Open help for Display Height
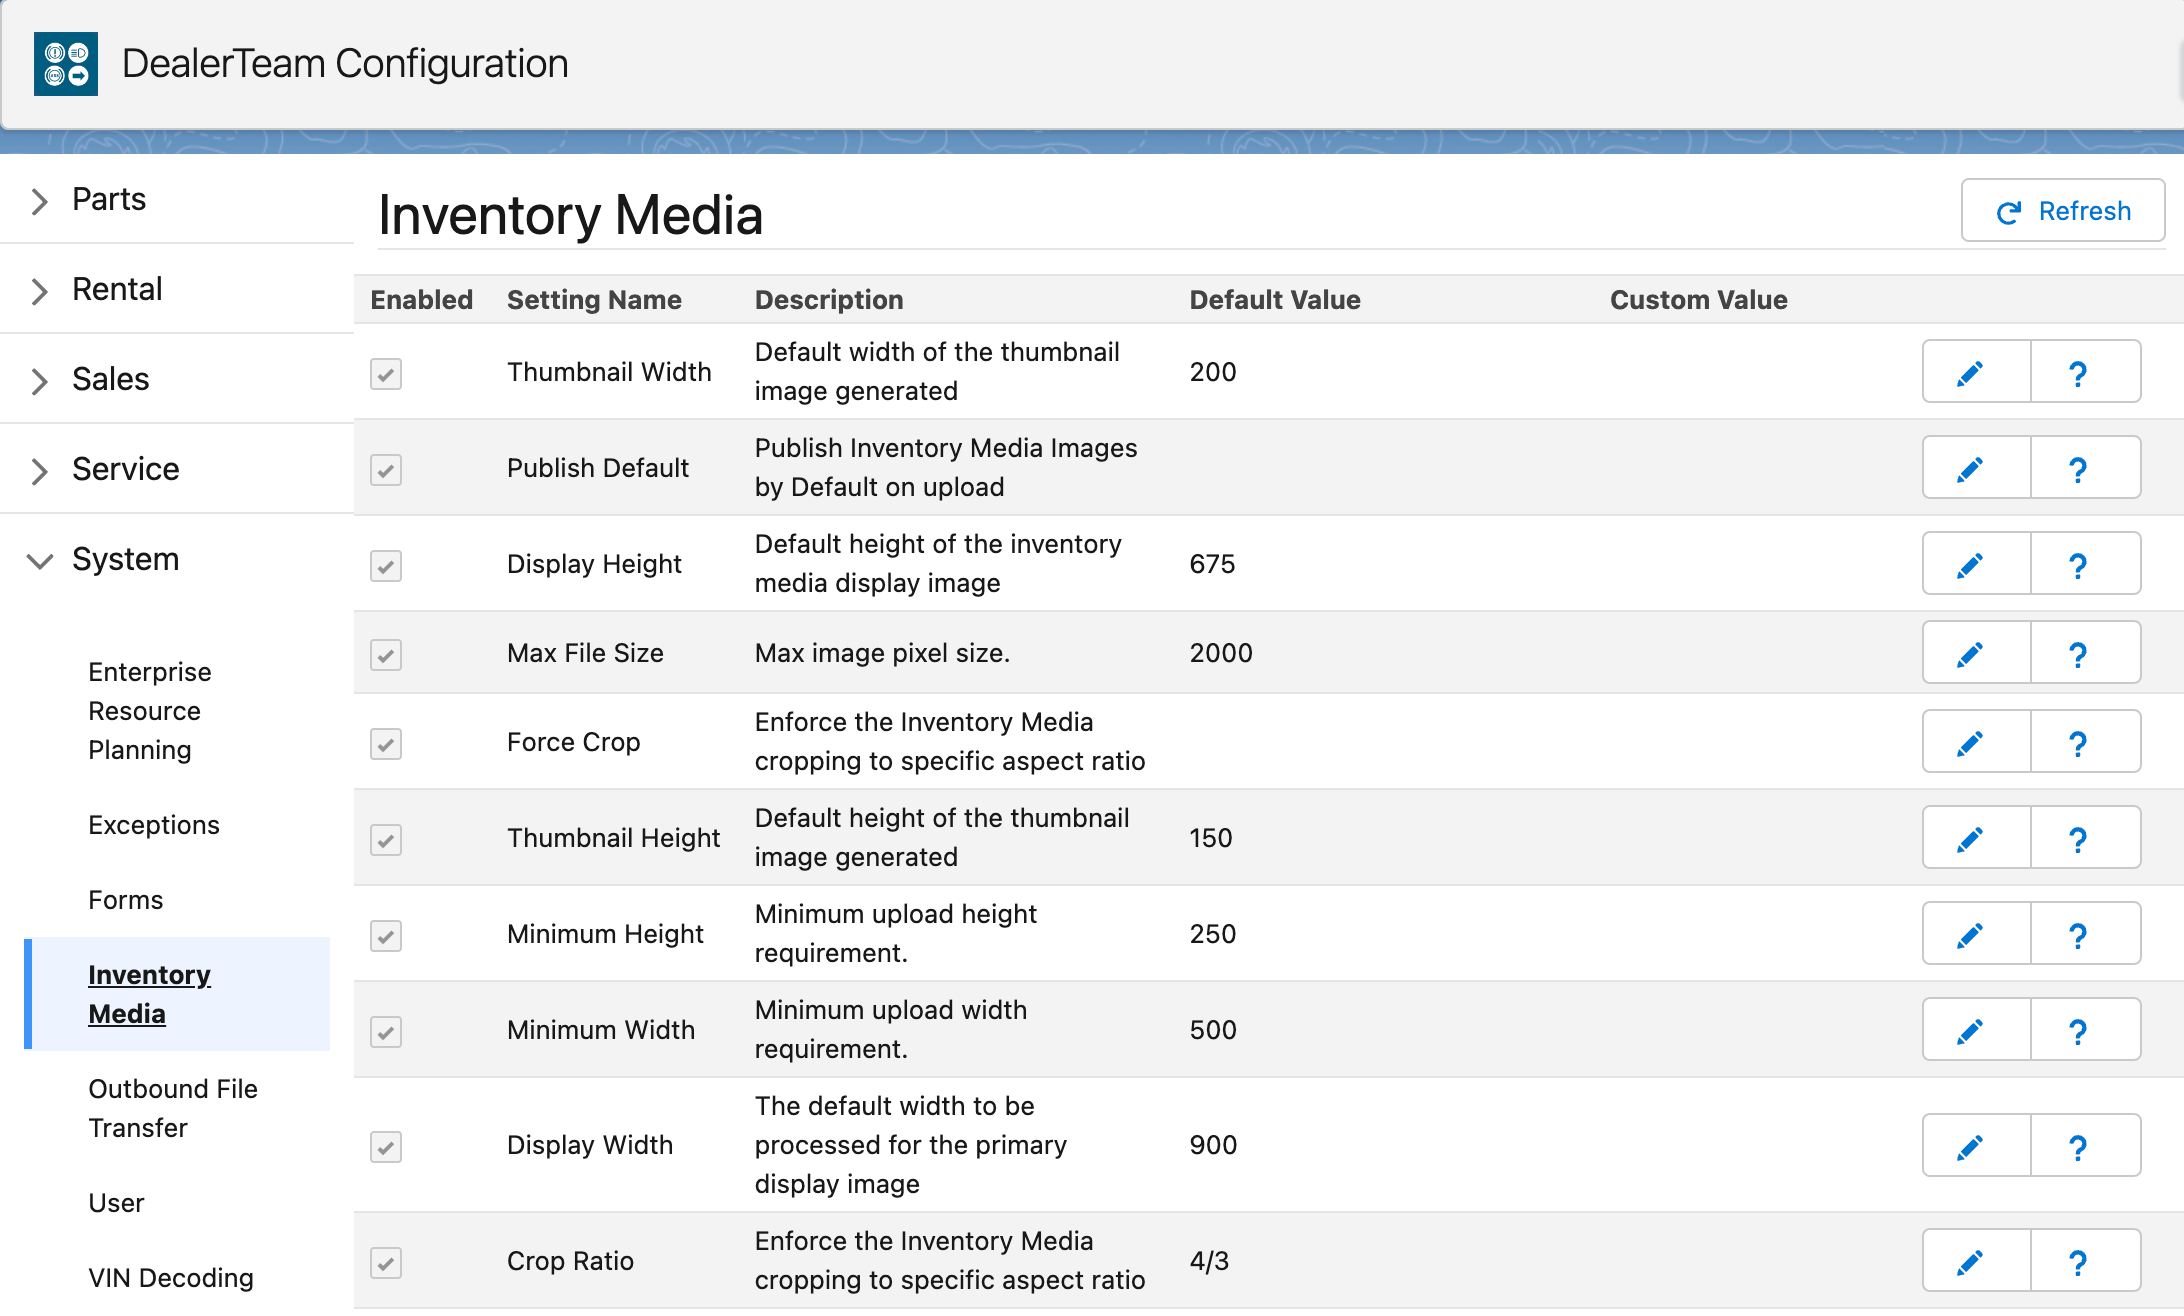This screenshot has height=1316, width=2184. coord(2085,564)
